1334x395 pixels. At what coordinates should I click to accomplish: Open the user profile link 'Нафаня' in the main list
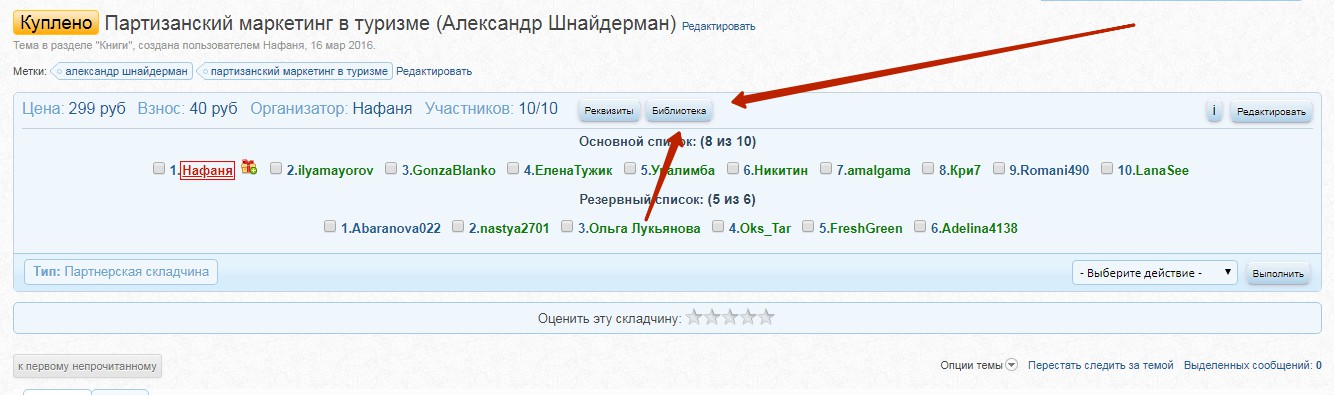pos(207,170)
